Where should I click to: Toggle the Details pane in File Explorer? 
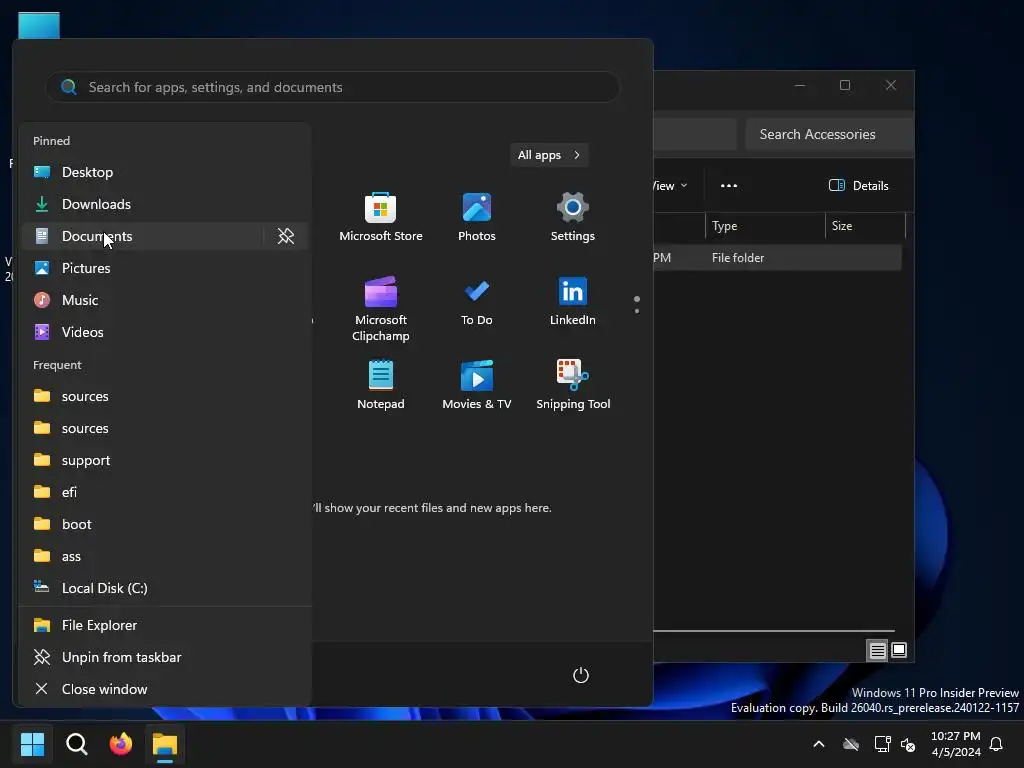point(858,185)
